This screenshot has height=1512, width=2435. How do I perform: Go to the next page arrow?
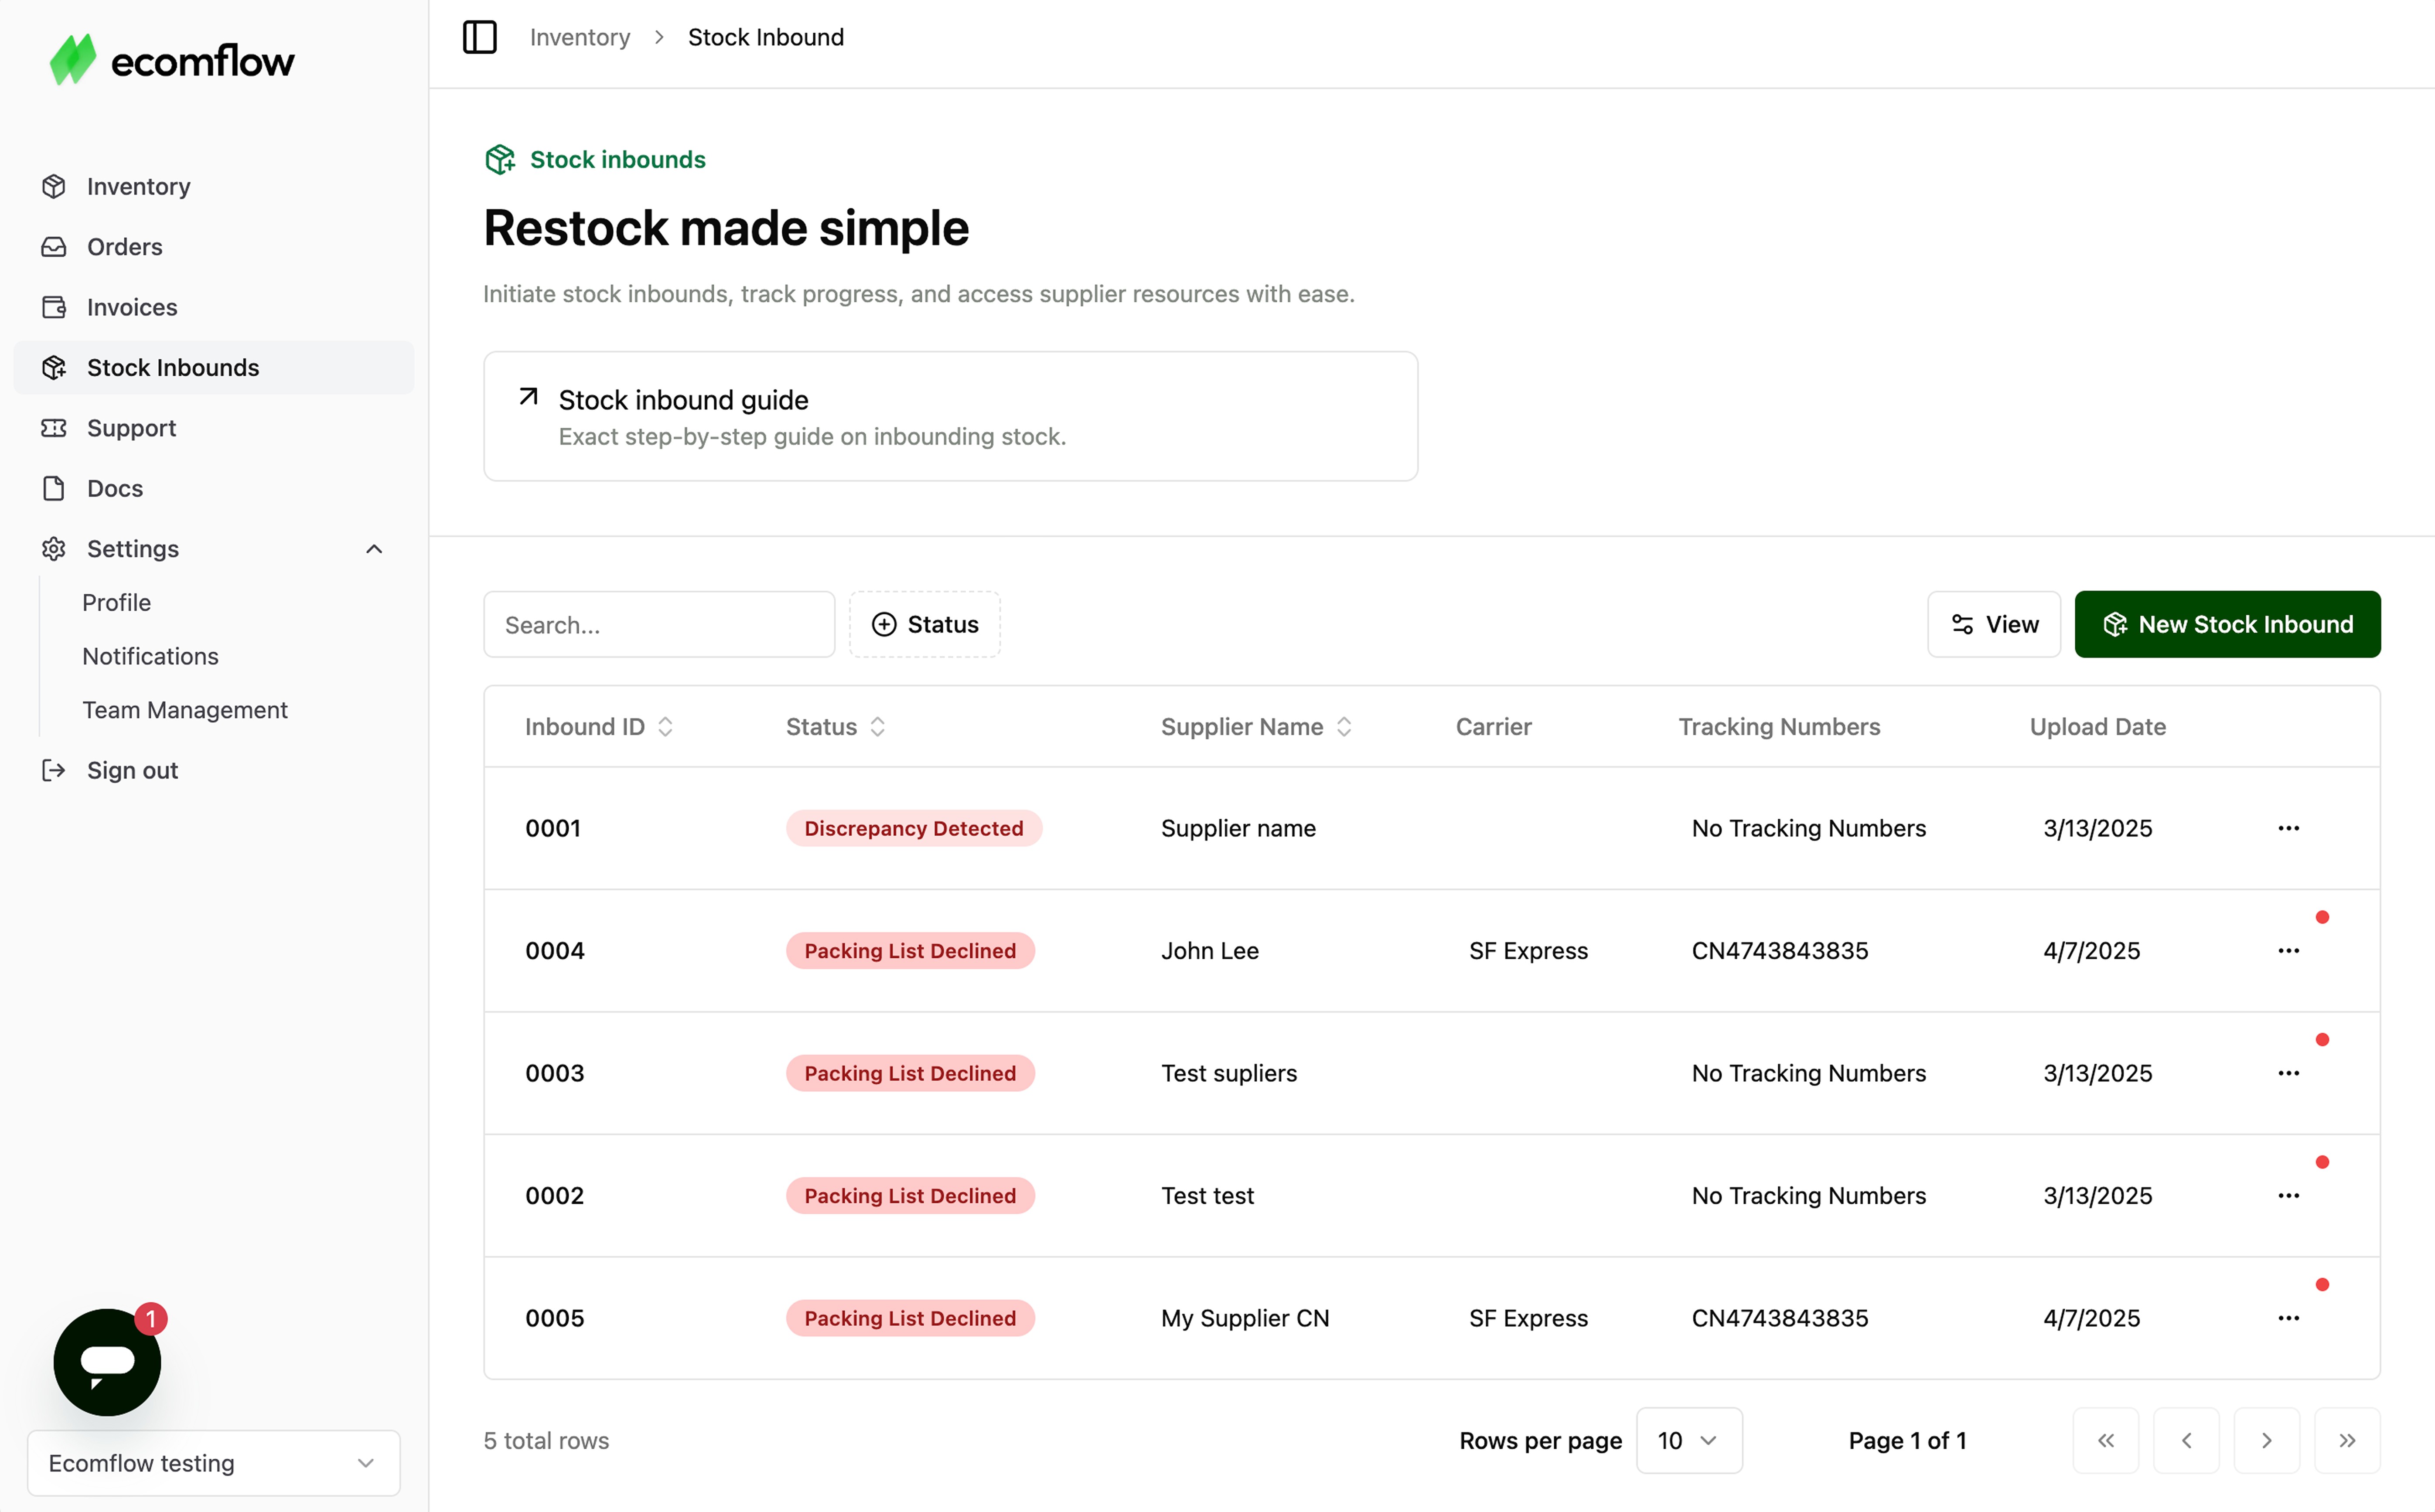(2266, 1440)
